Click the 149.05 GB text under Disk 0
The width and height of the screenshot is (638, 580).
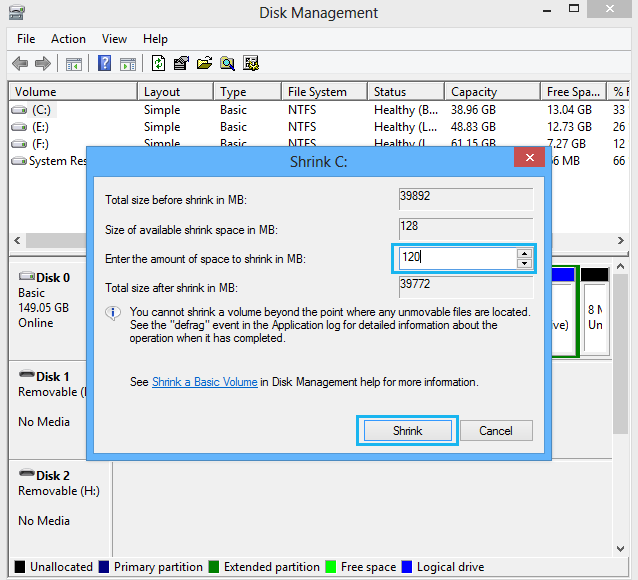pos(44,308)
